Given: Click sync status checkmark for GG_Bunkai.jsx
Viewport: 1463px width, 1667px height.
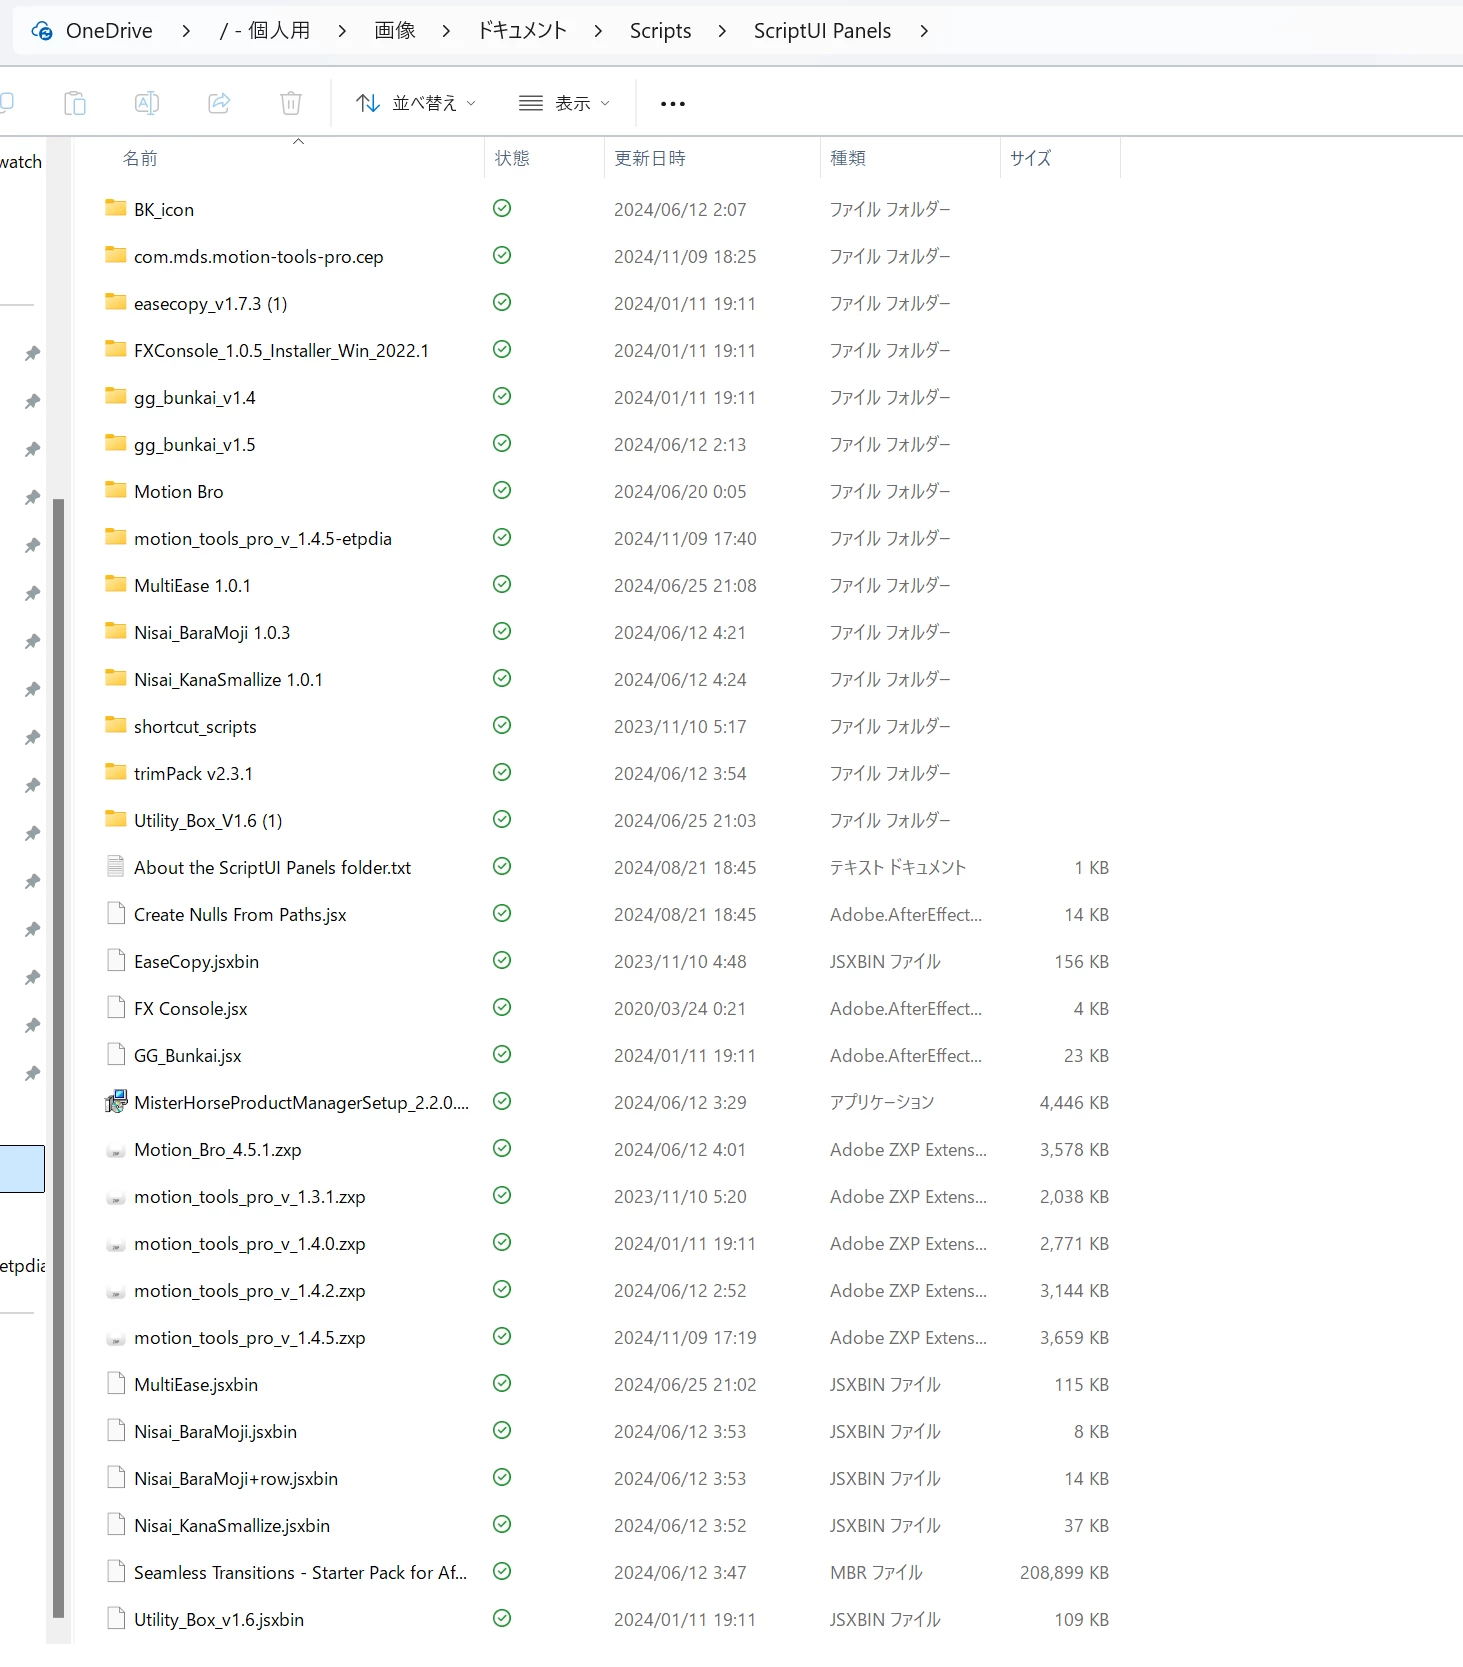Looking at the screenshot, I should click(x=502, y=1054).
